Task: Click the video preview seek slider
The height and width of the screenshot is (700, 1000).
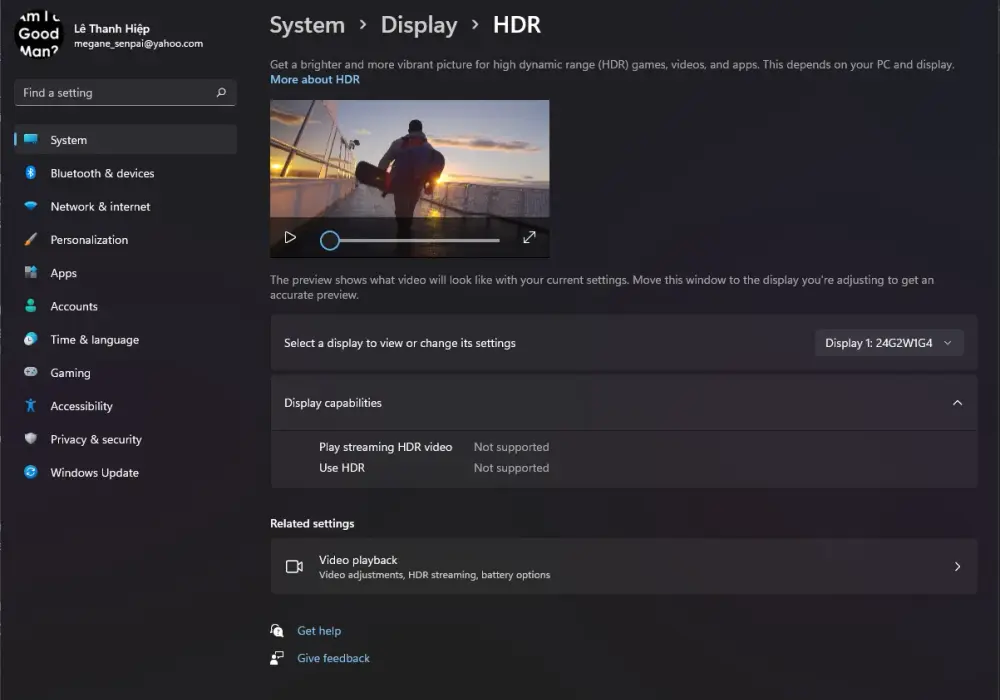Action: coord(410,240)
